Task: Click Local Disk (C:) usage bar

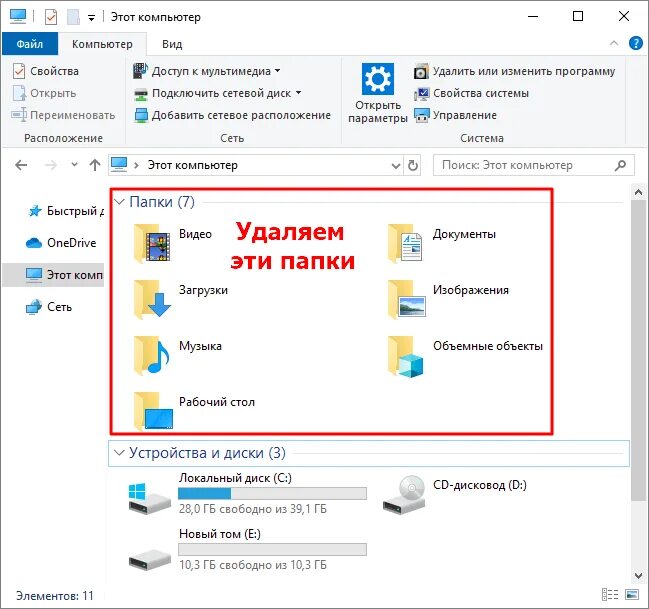Action: coord(272,493)
